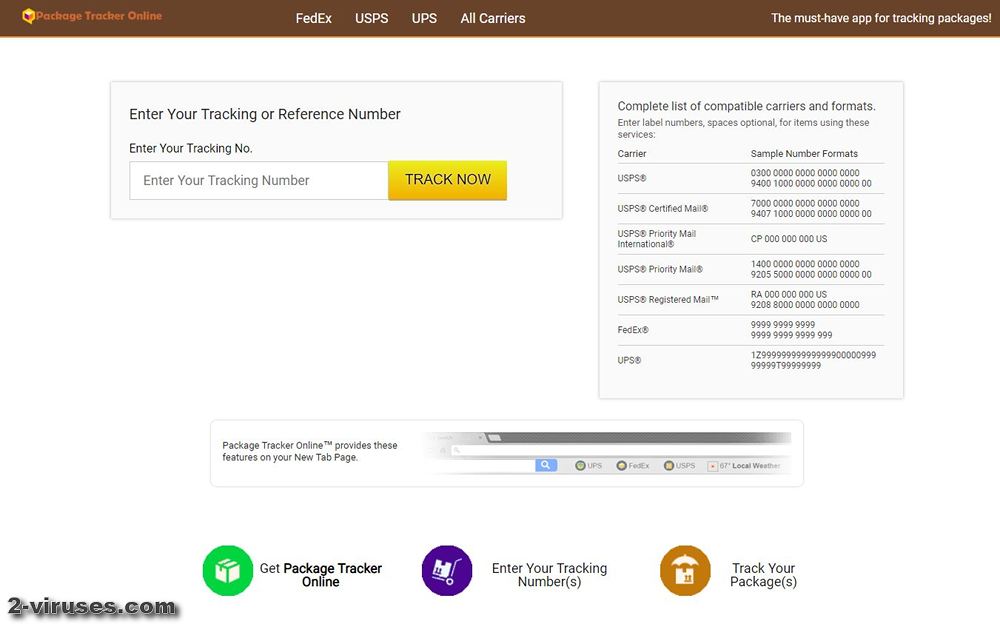Click the orange open package tracking icon
Viewport: 1000px width, 624px height.
click(x=684, y=570)
